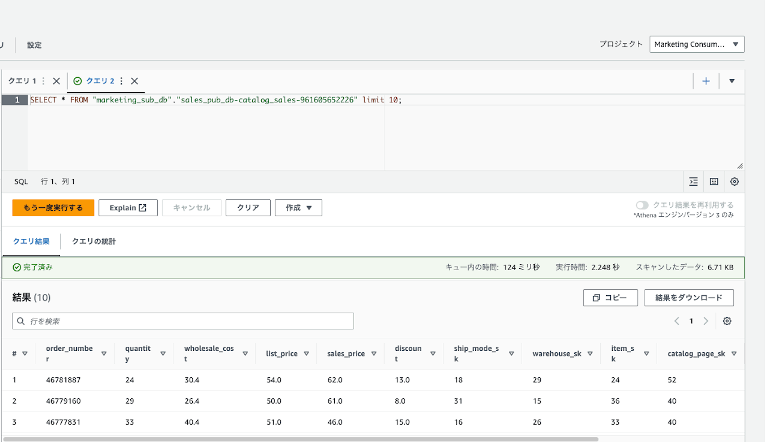
Task: Sort by the # column arrow
Action: coord(25,354)
